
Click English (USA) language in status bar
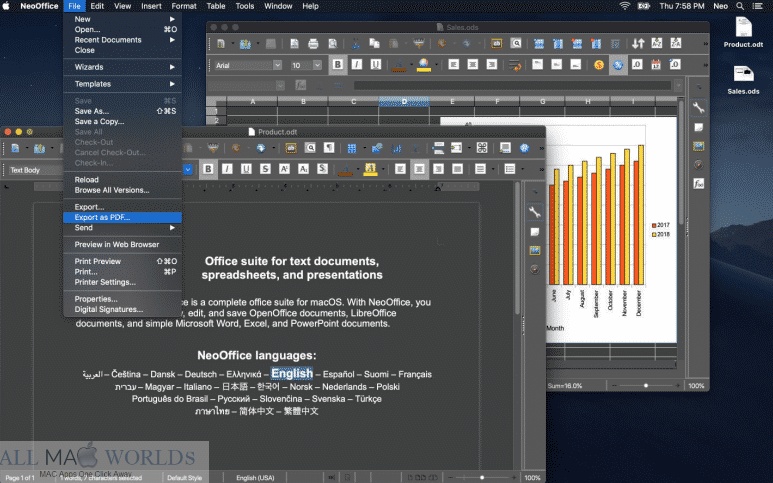click(x=255, y=478)
